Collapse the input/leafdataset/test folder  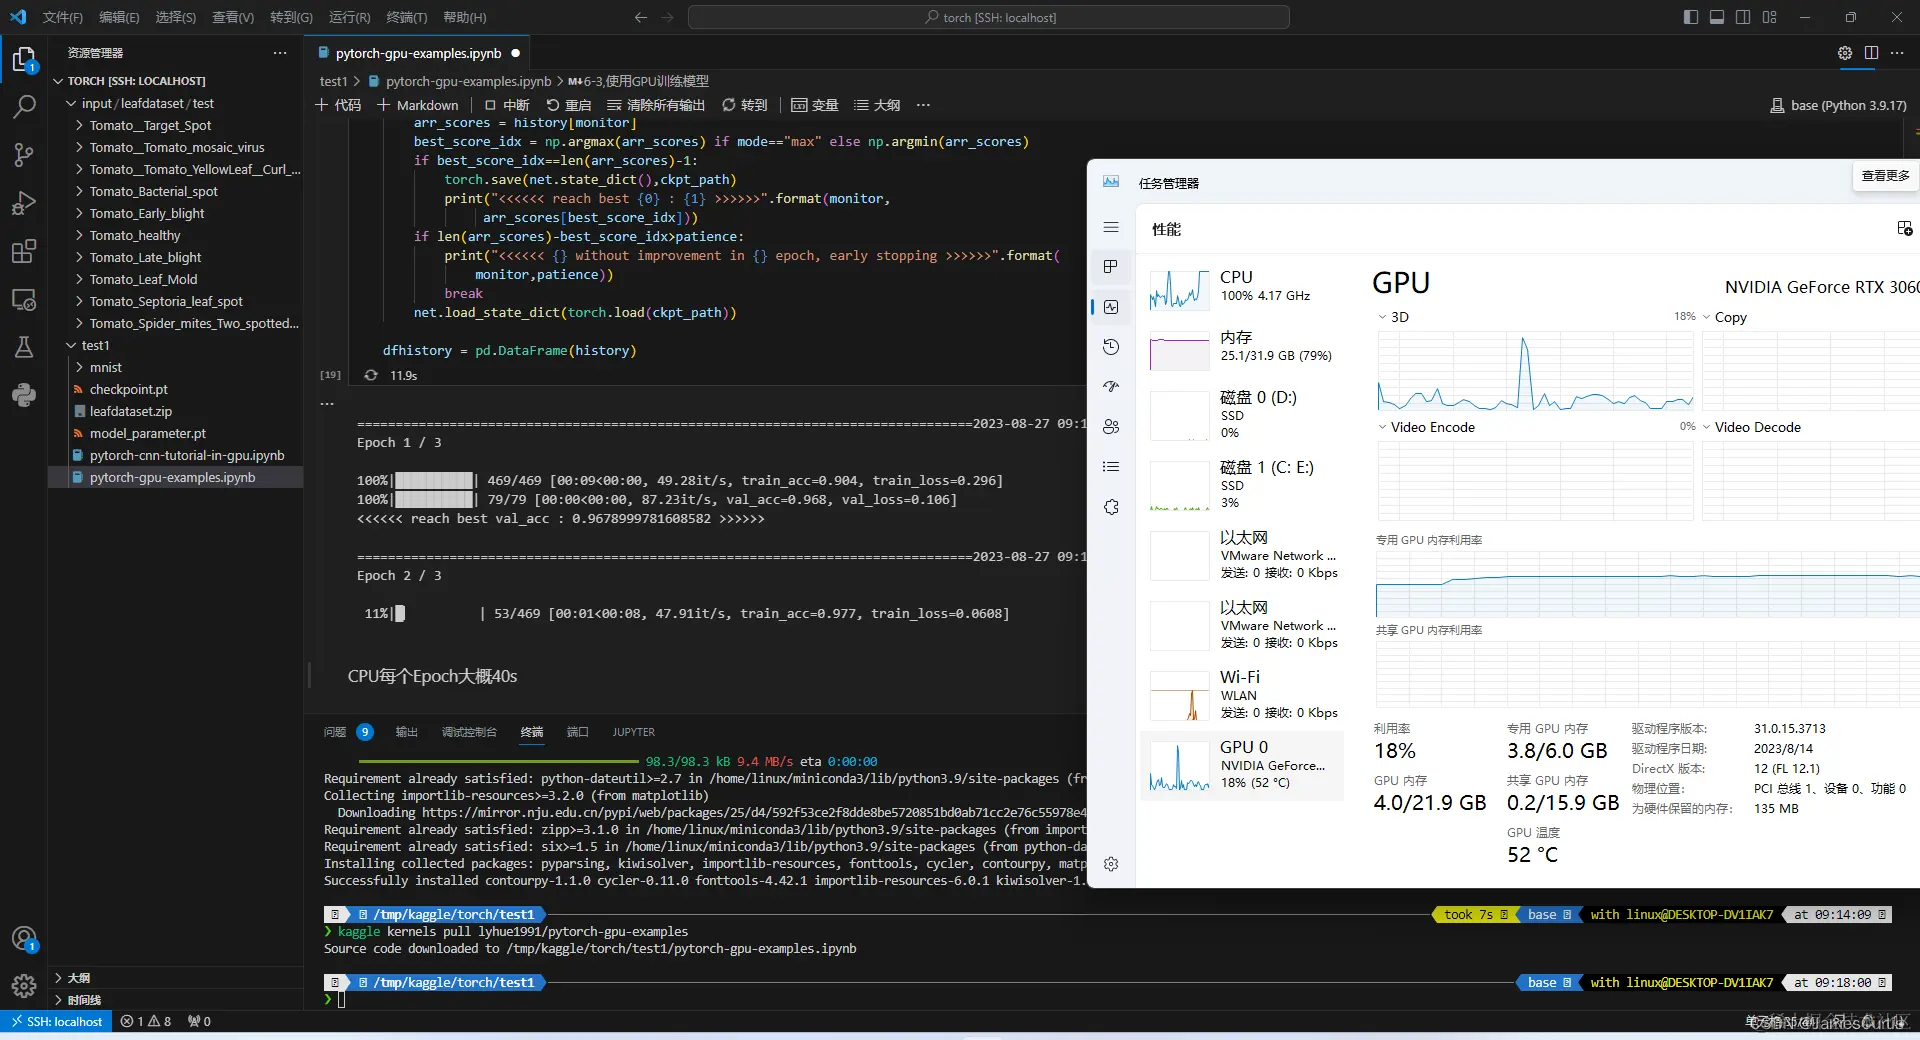(x=147, y=103)
